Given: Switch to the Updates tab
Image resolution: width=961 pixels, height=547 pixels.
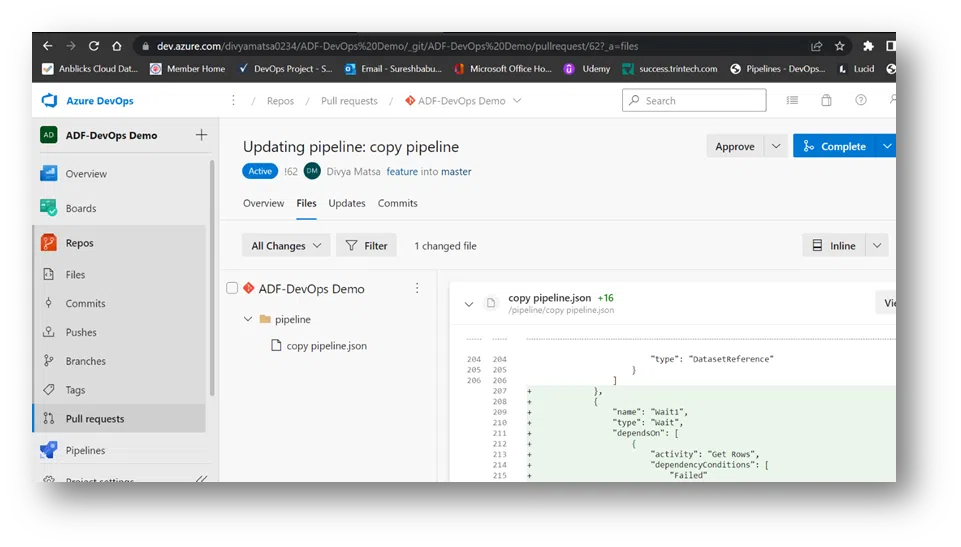Looking at the screenshot, I should tap(347, 203).
